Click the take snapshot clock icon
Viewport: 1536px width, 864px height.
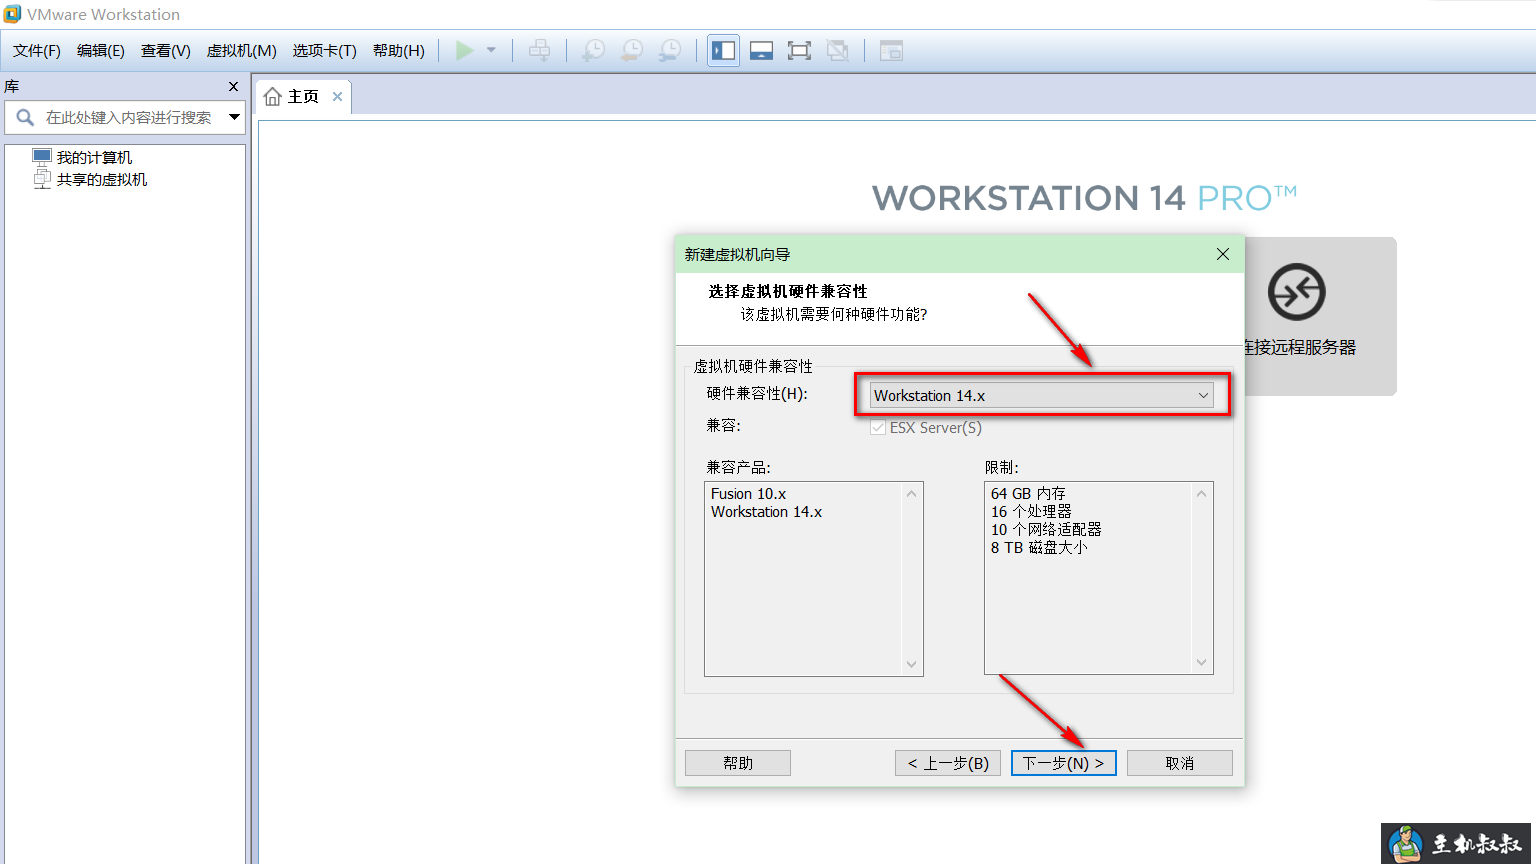pos(594,51)
